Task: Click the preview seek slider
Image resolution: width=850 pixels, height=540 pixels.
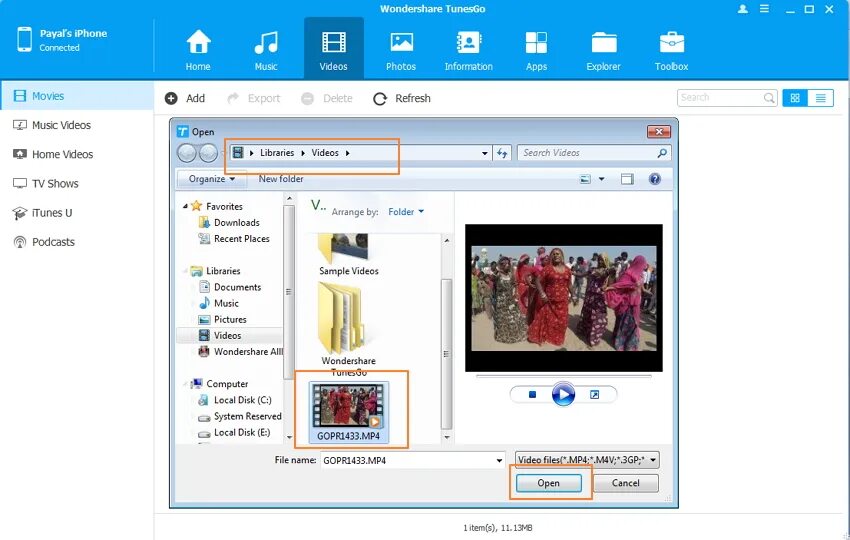Action: pos(563,376)
